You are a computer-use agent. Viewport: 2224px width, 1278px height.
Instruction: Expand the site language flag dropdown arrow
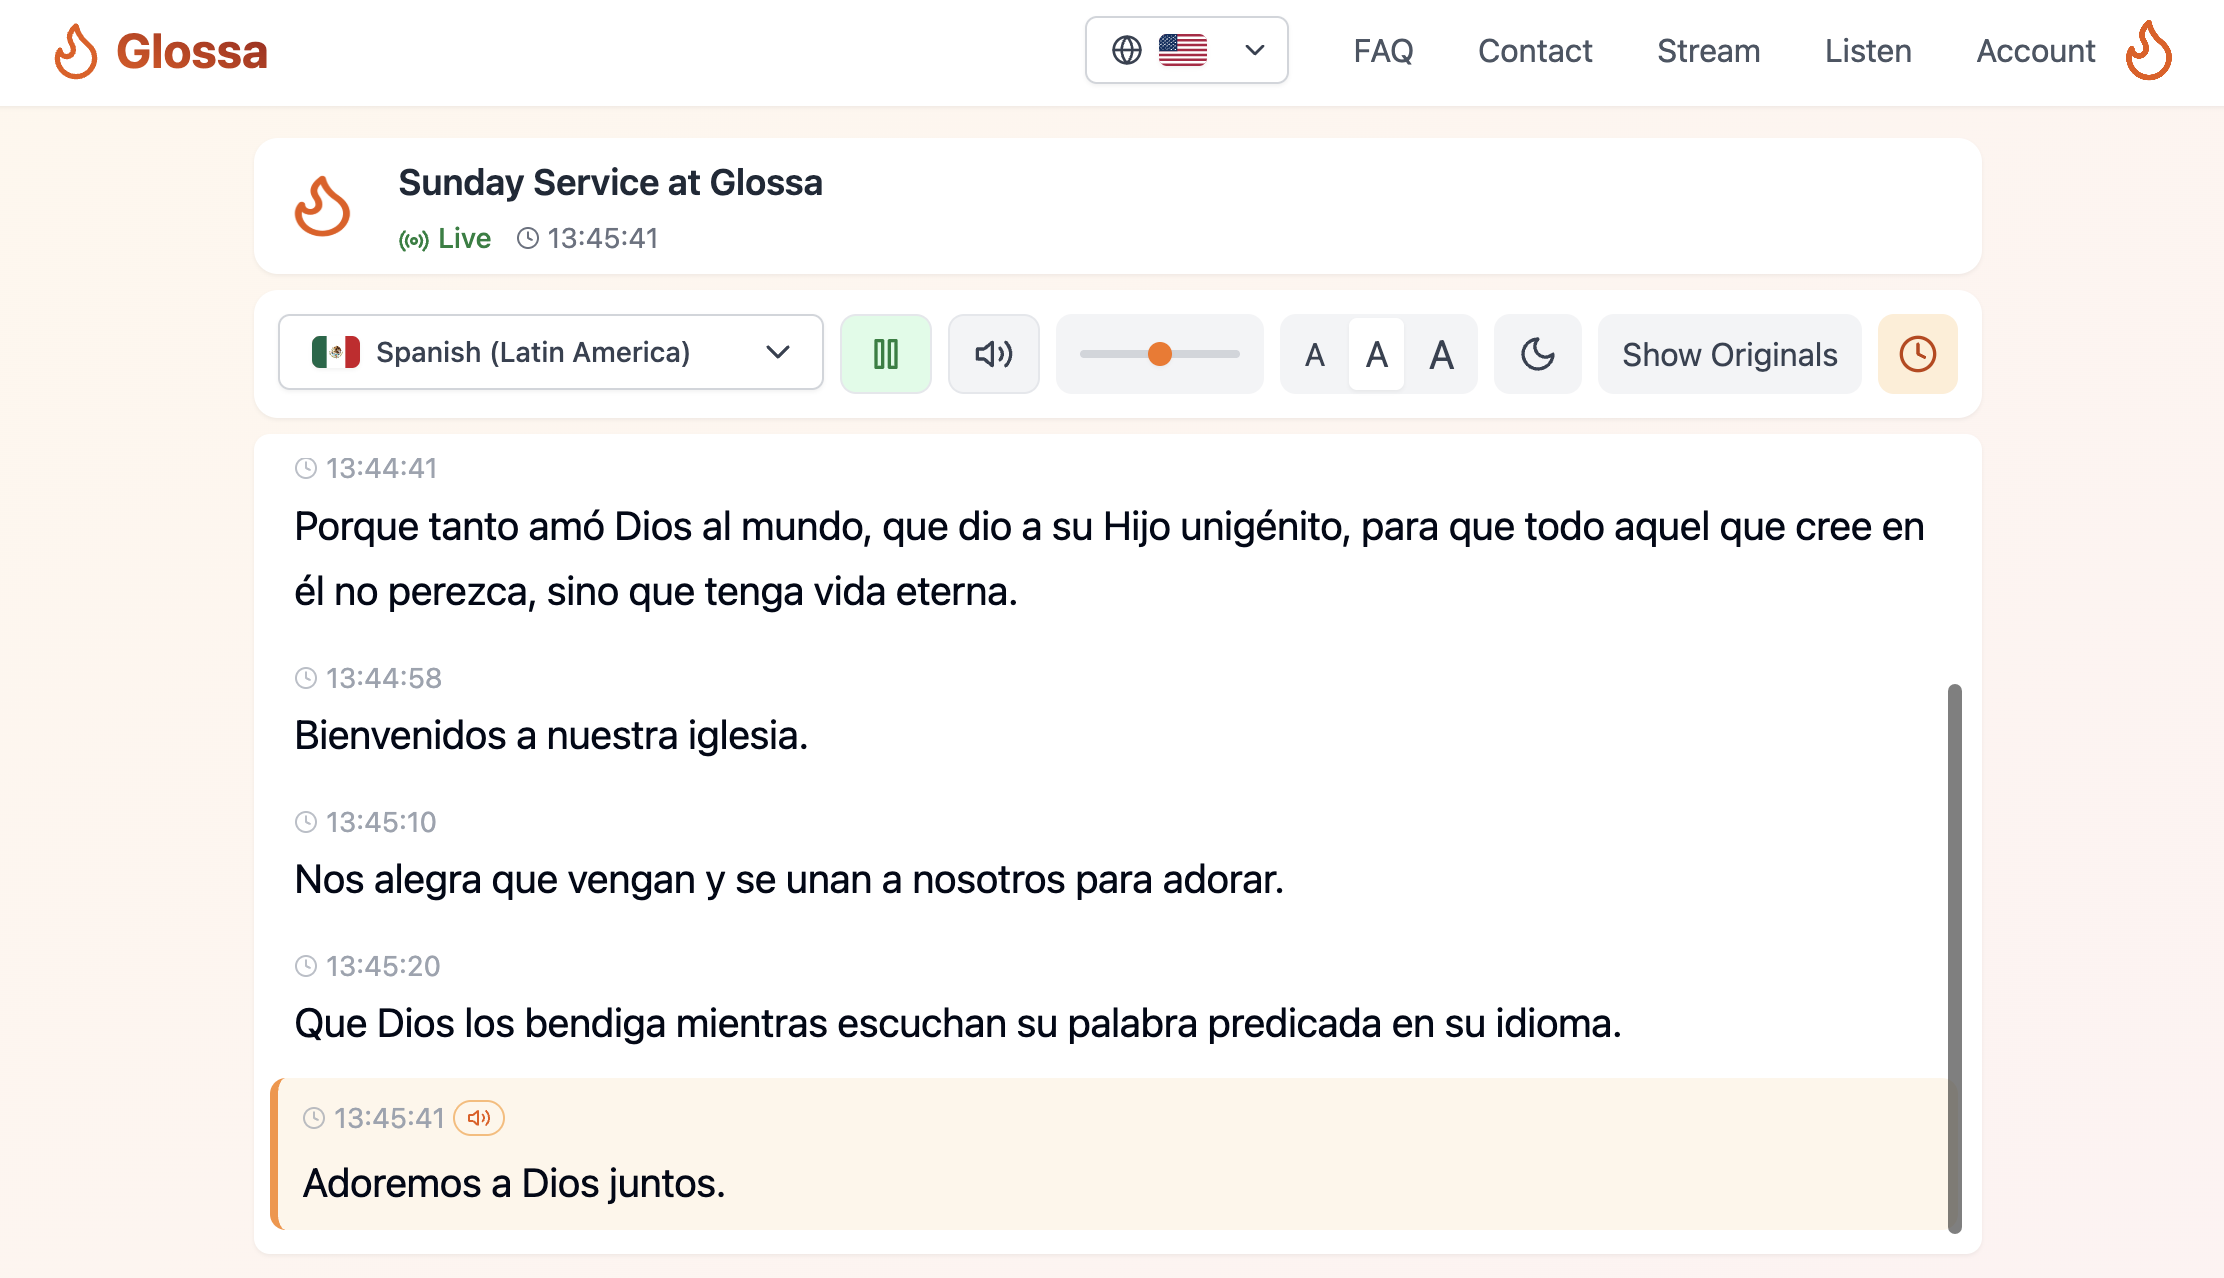coord(1255,50)
